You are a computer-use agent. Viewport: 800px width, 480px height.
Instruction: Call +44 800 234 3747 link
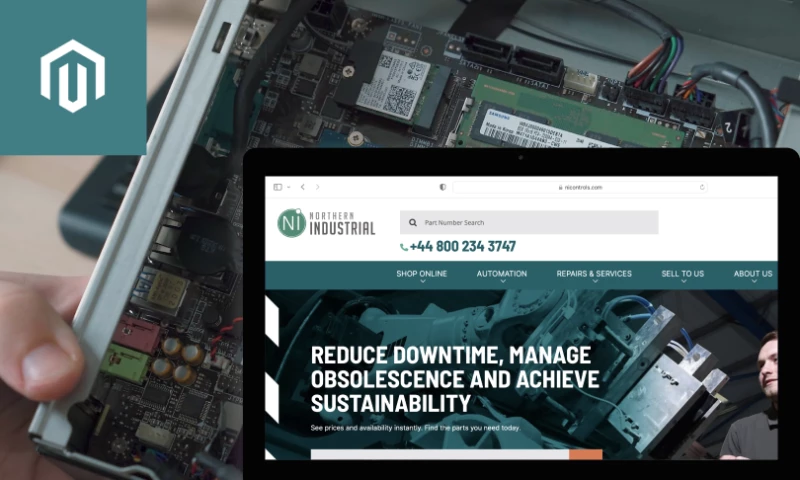point(462,246)
